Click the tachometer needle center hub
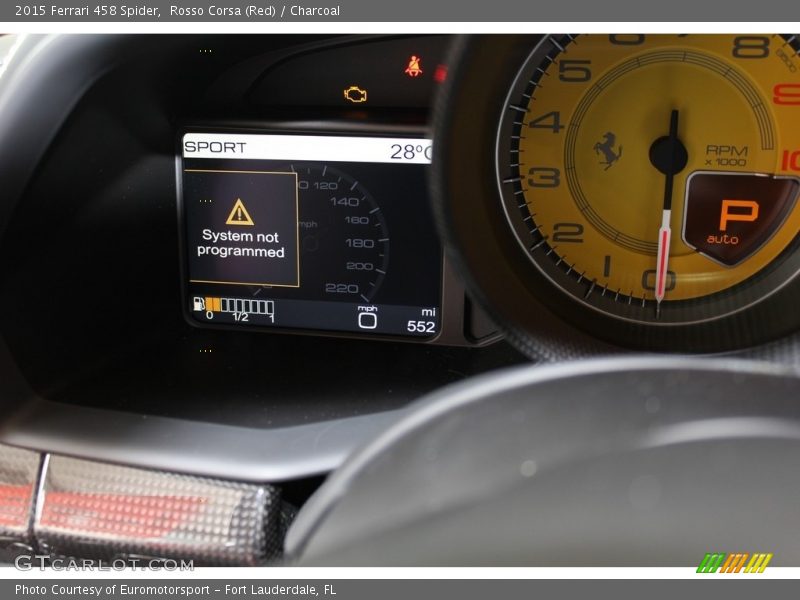The height and width of the screenshot is (600, 800). tap(668, 155)
